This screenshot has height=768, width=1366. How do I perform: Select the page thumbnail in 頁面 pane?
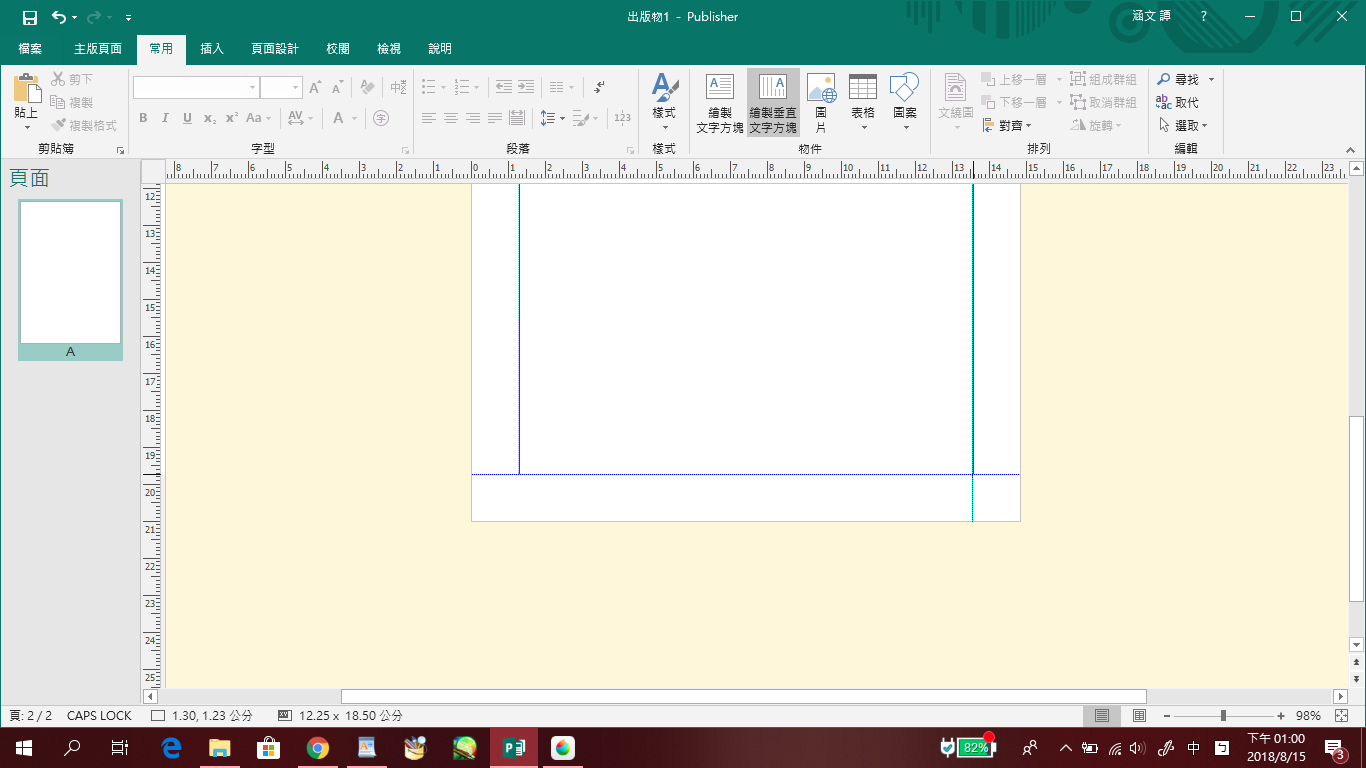pos(70,272)
